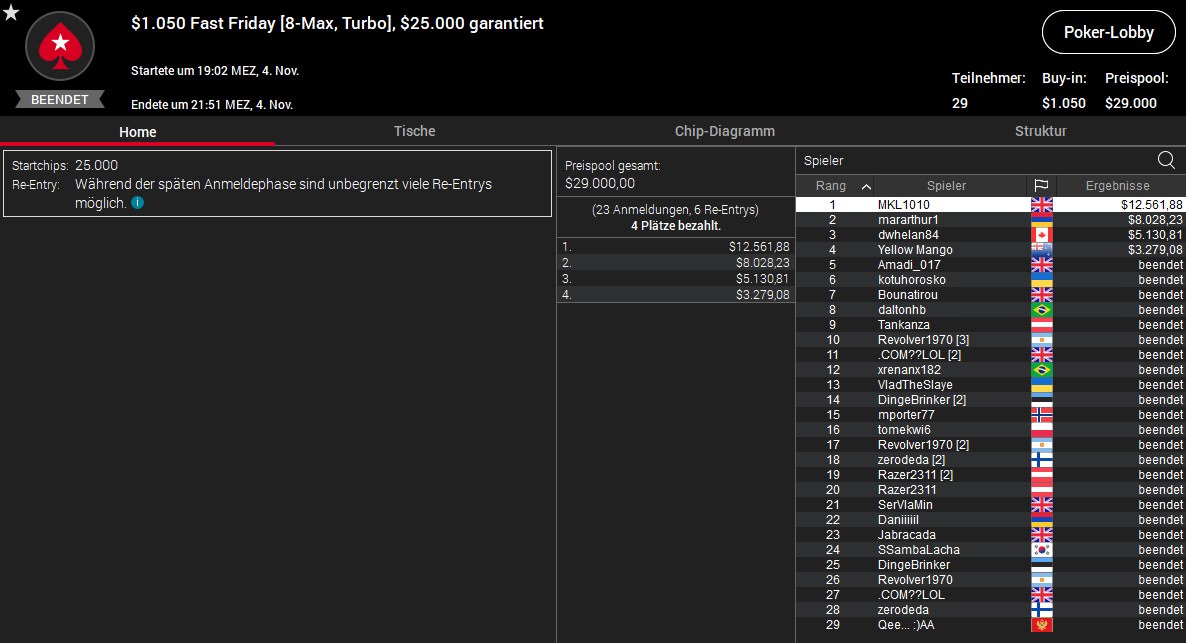Select winner MKL1010 row
Screen dimensions: 1186x643
click(991, 204)
